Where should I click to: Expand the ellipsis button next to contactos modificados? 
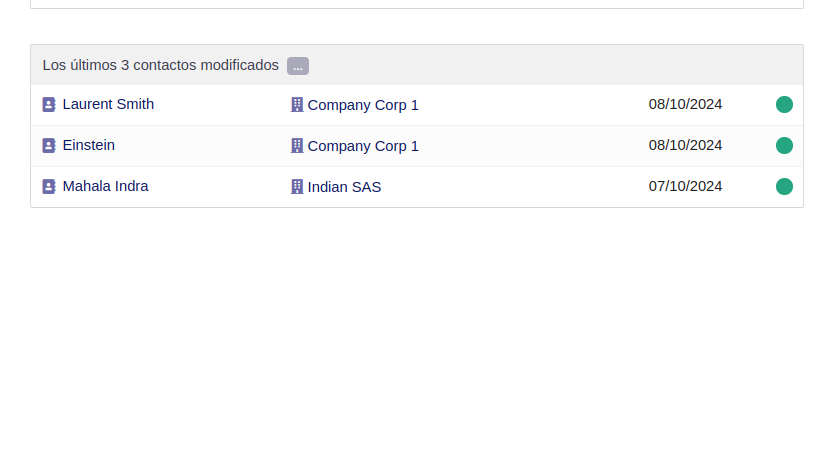[x=298, y=66]
